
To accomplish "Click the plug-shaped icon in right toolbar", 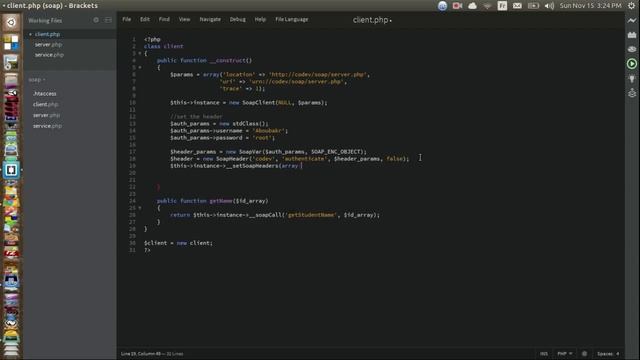I will pos(632,79).
